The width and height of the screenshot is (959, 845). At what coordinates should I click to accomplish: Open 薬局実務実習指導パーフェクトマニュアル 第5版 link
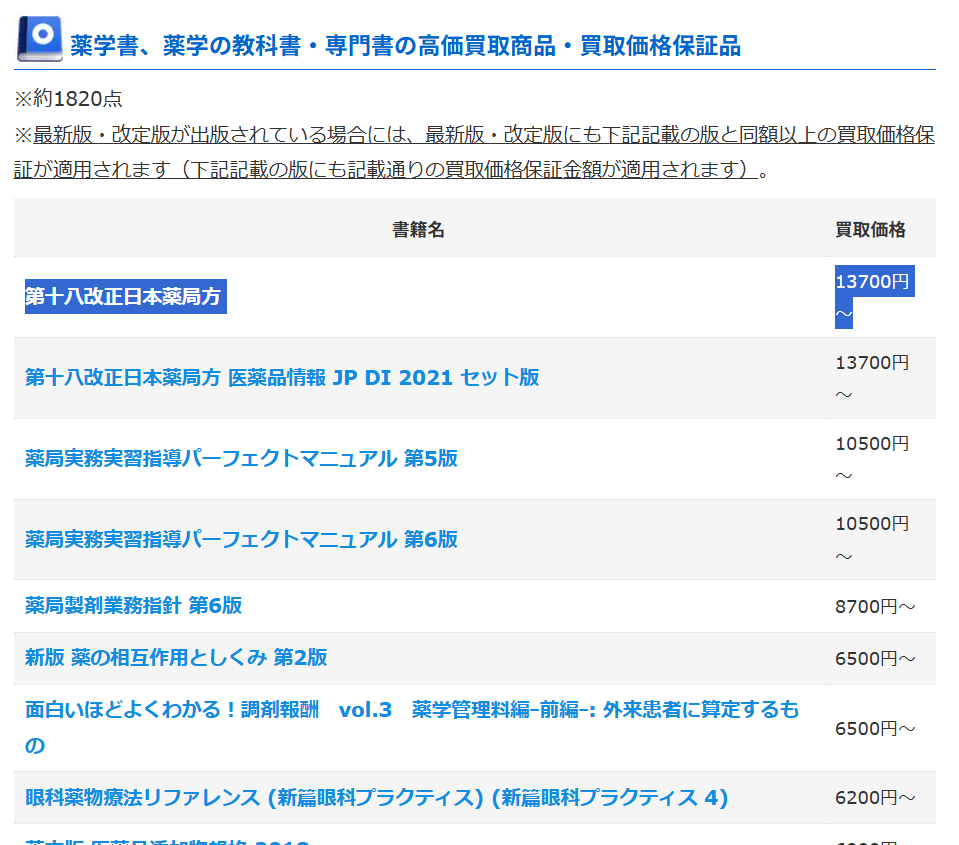click(x=241, y=459)
